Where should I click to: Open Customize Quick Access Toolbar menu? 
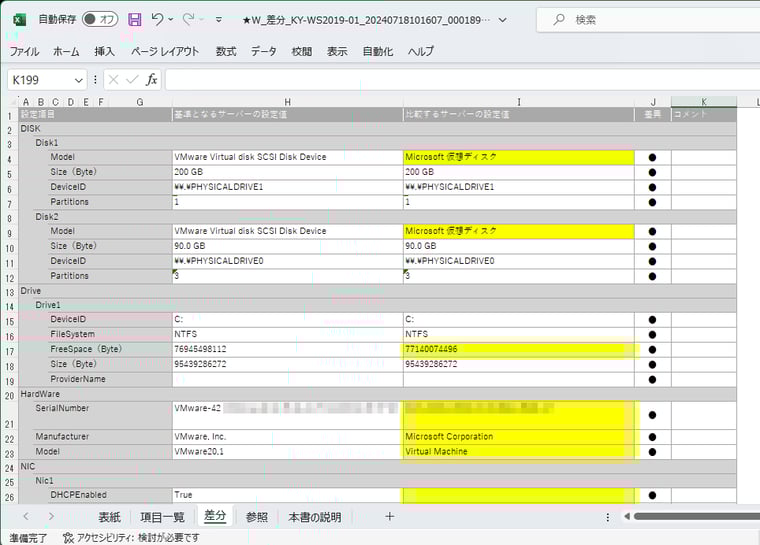219,20
